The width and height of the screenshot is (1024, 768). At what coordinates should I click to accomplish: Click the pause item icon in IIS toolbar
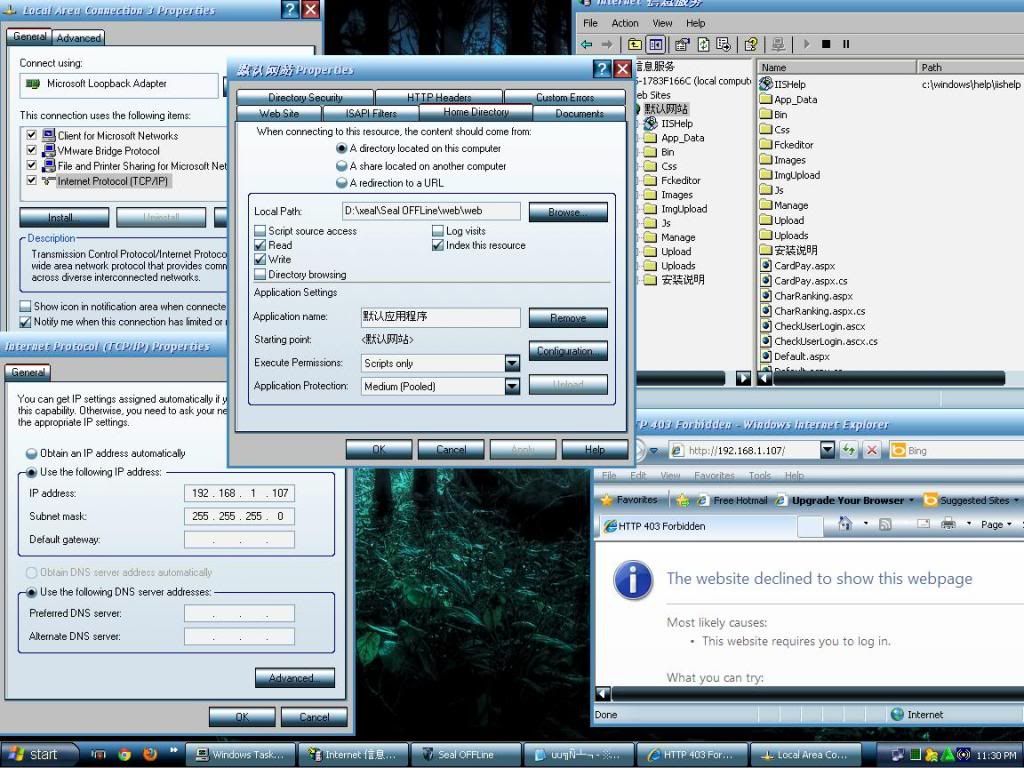click(x=846, y=44)
